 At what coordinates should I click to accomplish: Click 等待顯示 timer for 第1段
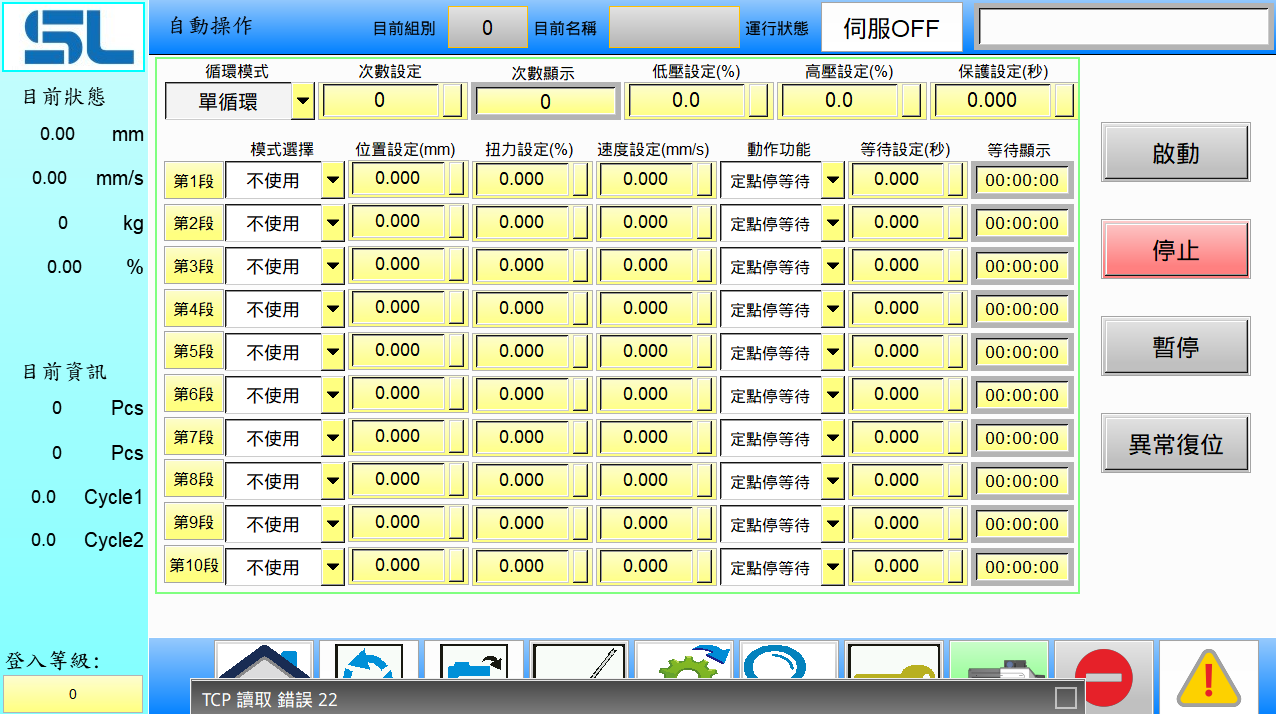[1022, 181]
